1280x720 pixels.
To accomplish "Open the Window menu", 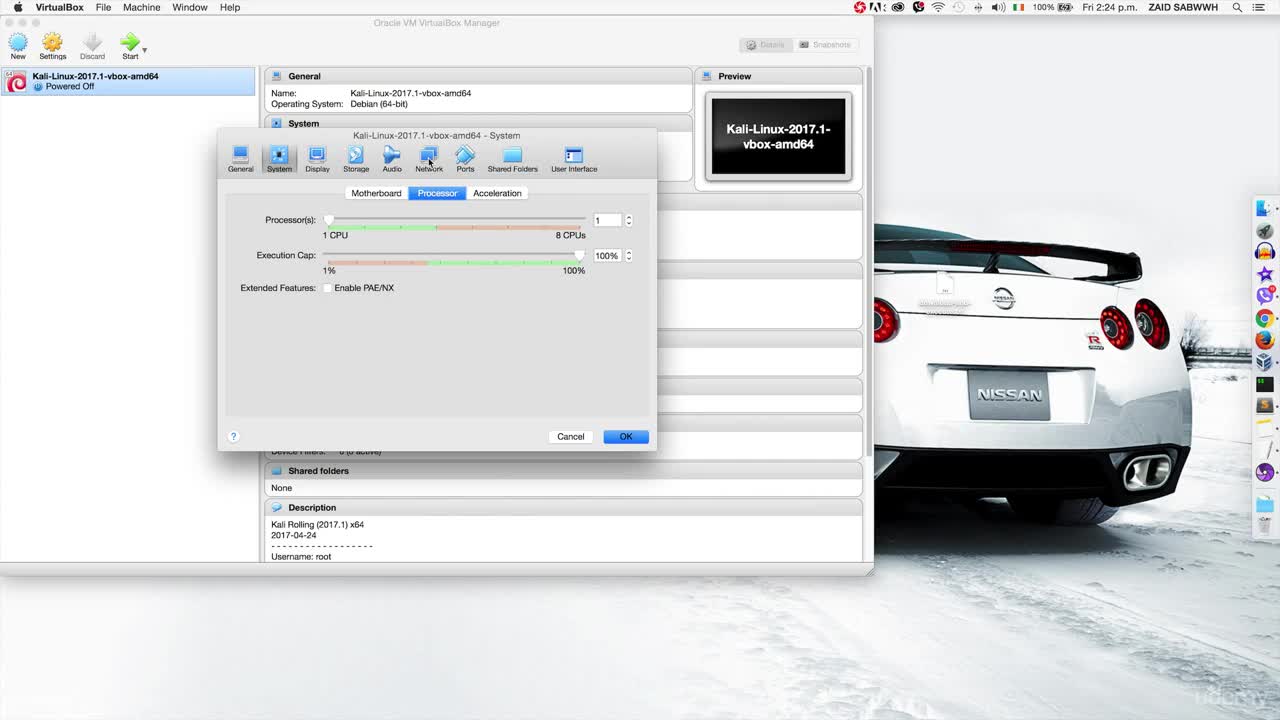I will point(189,7).
